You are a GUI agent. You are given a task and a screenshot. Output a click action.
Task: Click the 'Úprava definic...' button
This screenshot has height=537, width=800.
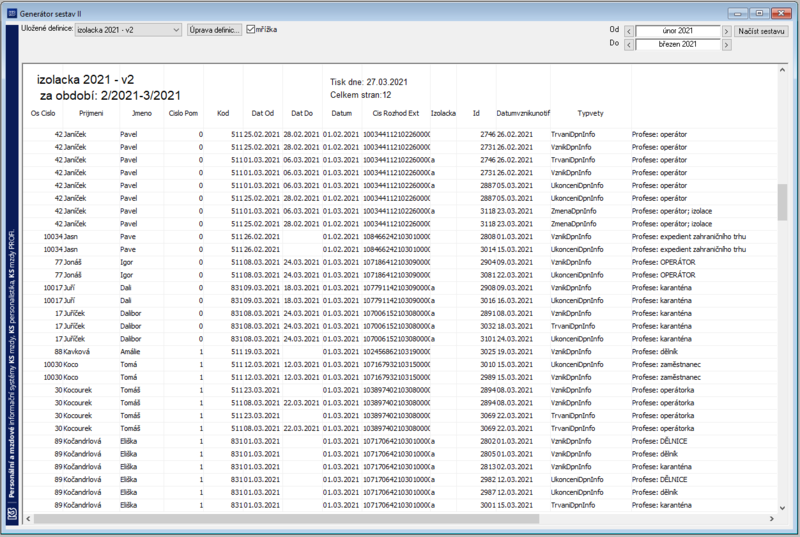(214, 30)
